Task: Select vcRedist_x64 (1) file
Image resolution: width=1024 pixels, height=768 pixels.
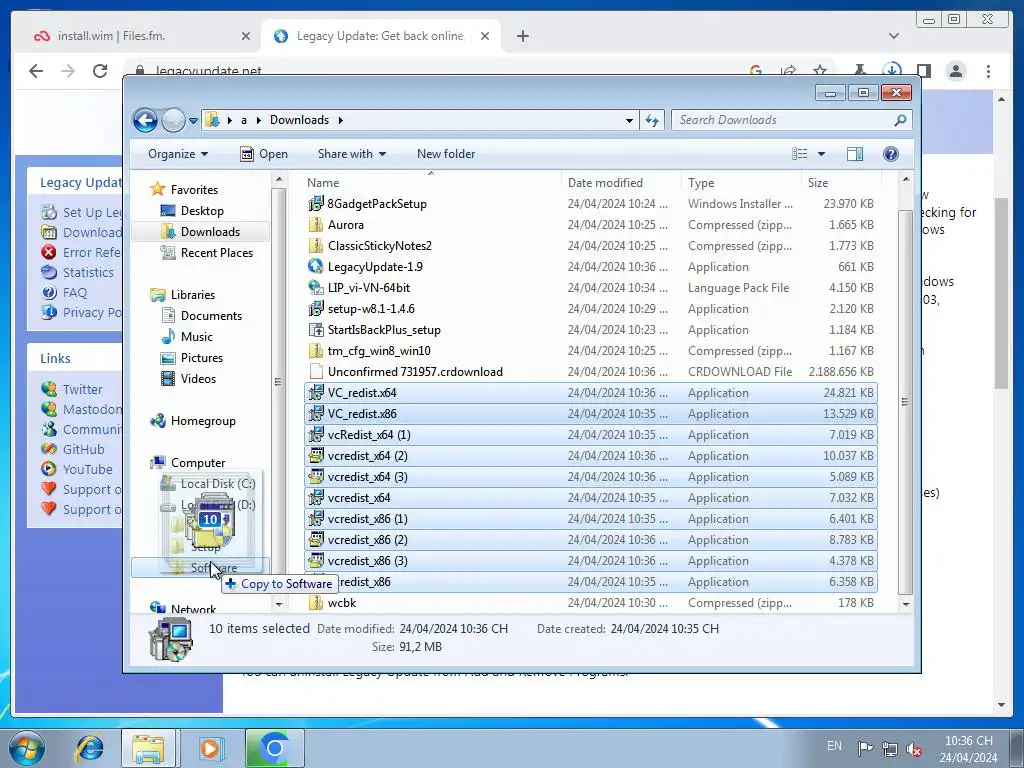Action: pos(590,435)
